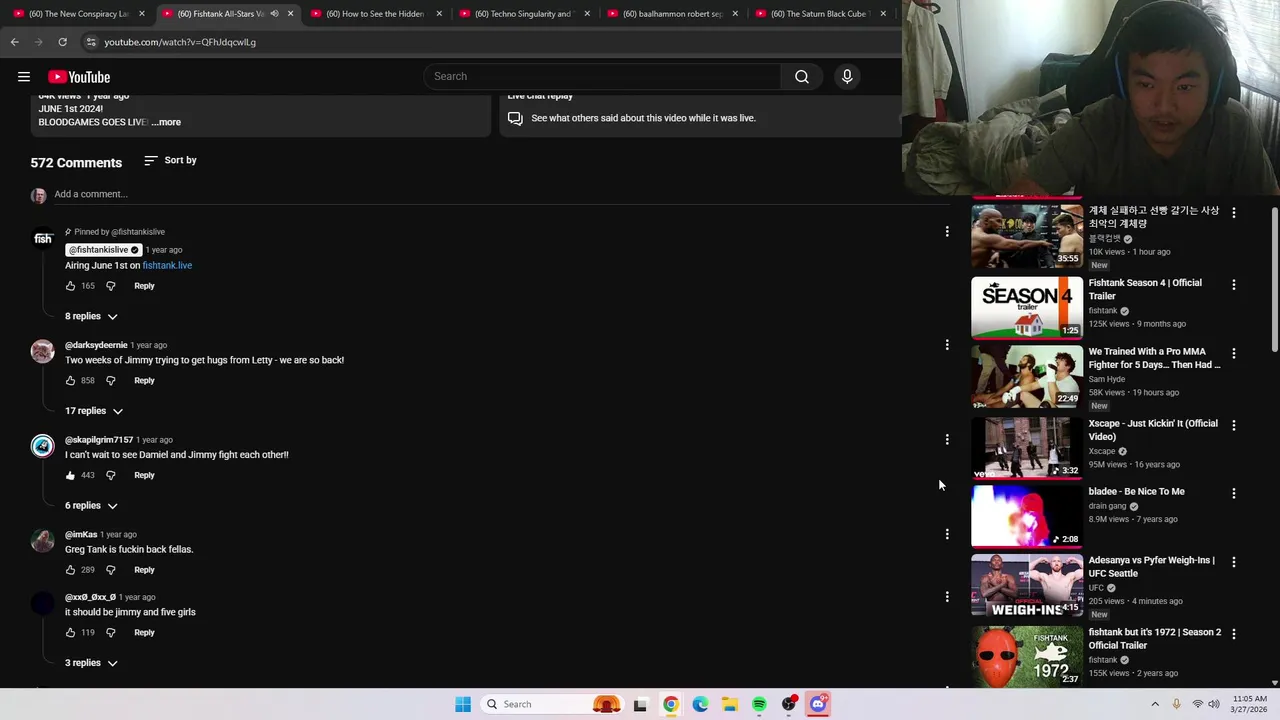Open options menu for Xscape Just Kickin' It
This screenshot has width=1280, height=720.
[1234, 425]
